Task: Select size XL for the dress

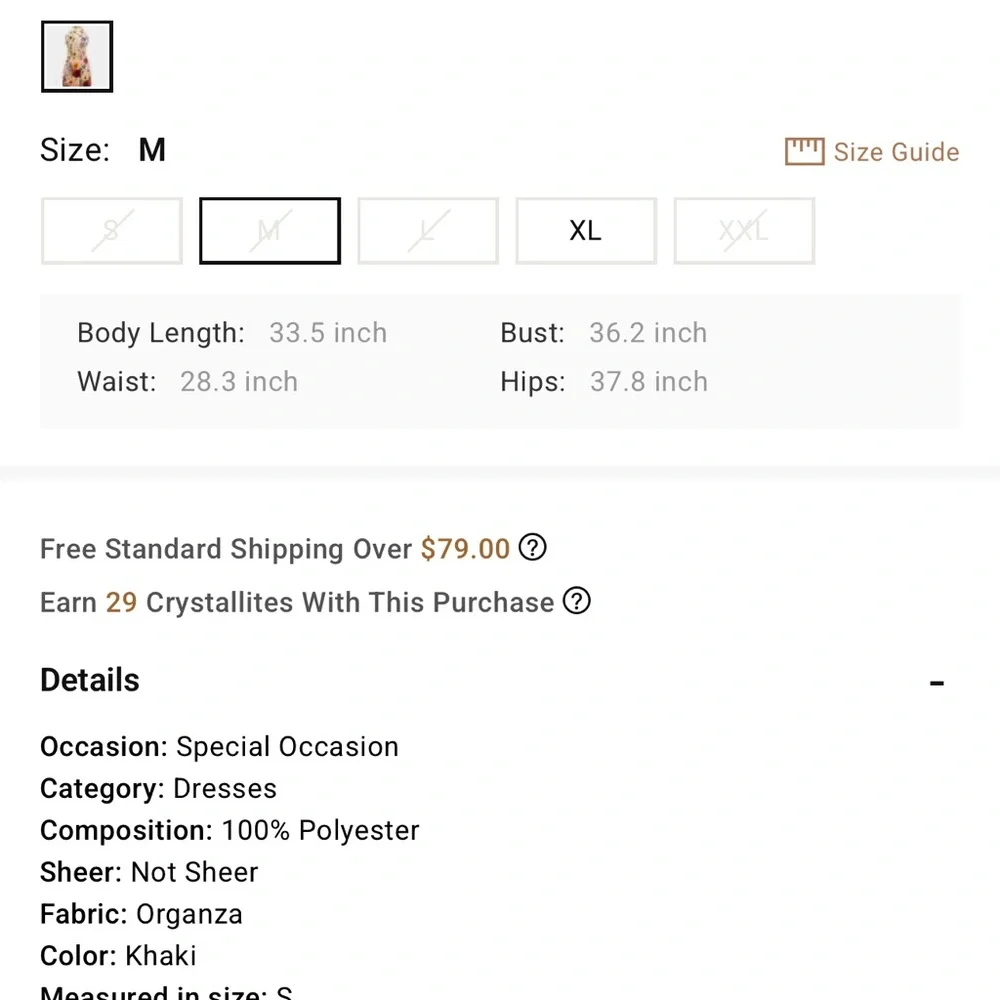Action: pos(586,231)
